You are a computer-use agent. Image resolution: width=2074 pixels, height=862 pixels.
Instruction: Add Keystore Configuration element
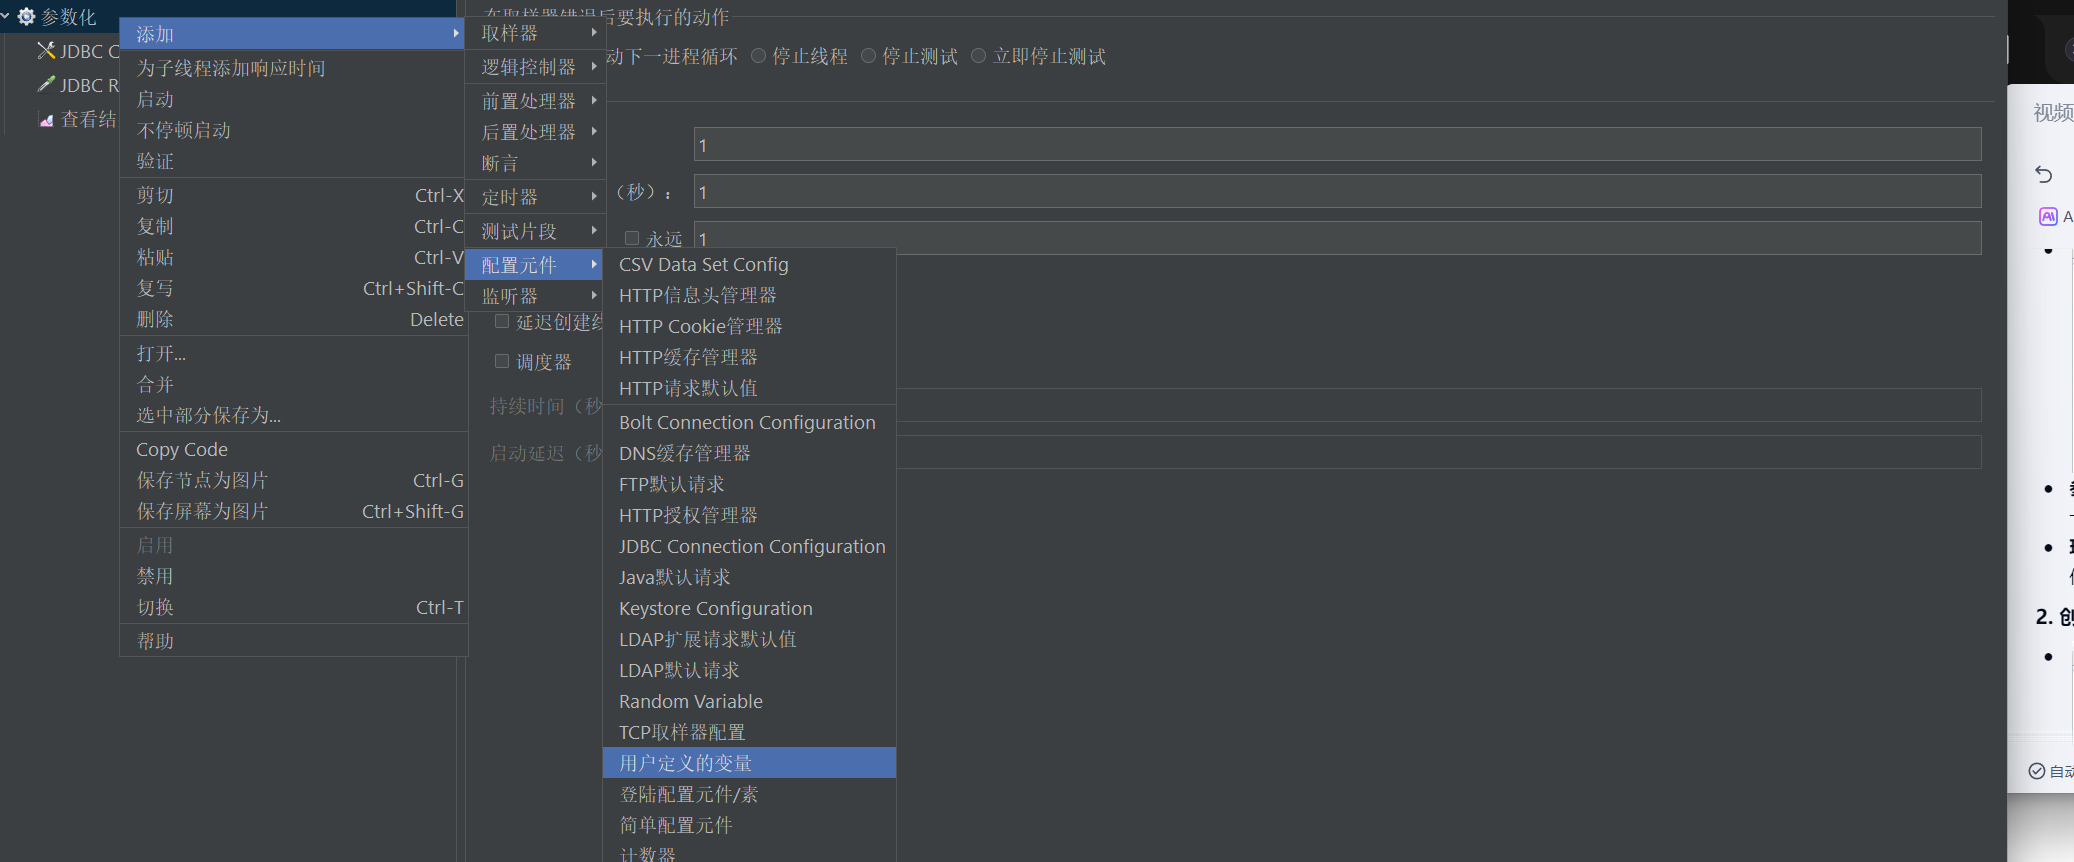pyautogui.click(x=749, y=608)
